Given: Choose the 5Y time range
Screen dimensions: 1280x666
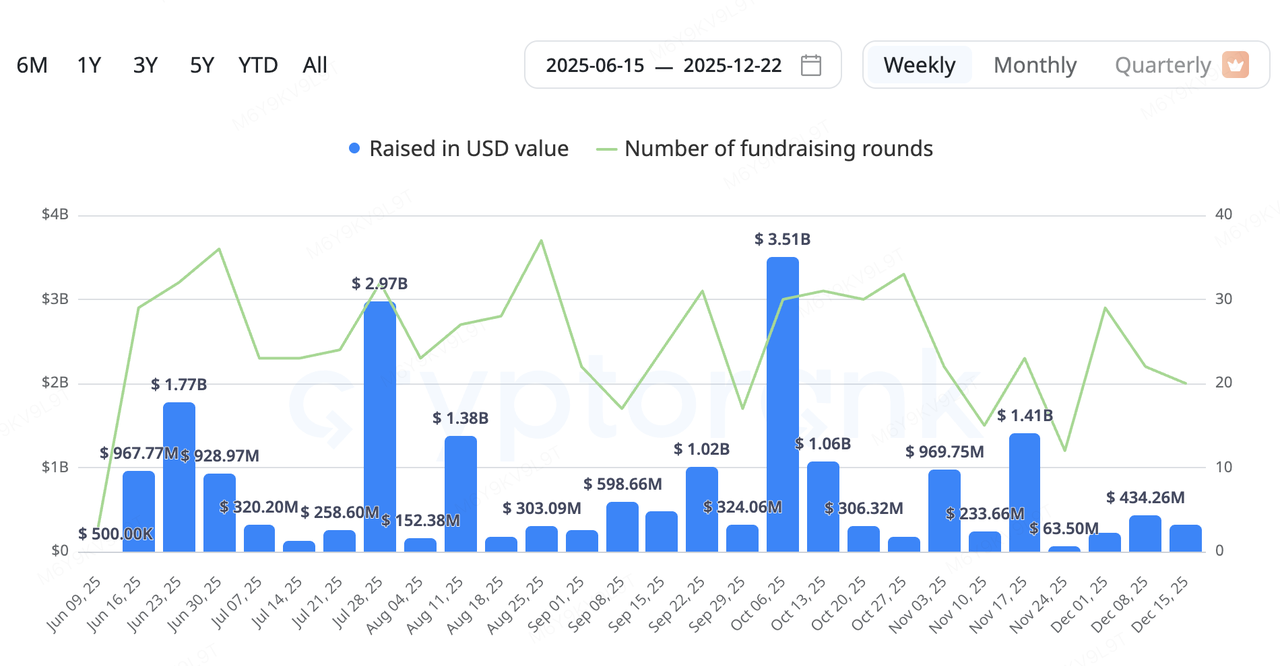Looking at the screenshot, I should click(x=202, y=65).
